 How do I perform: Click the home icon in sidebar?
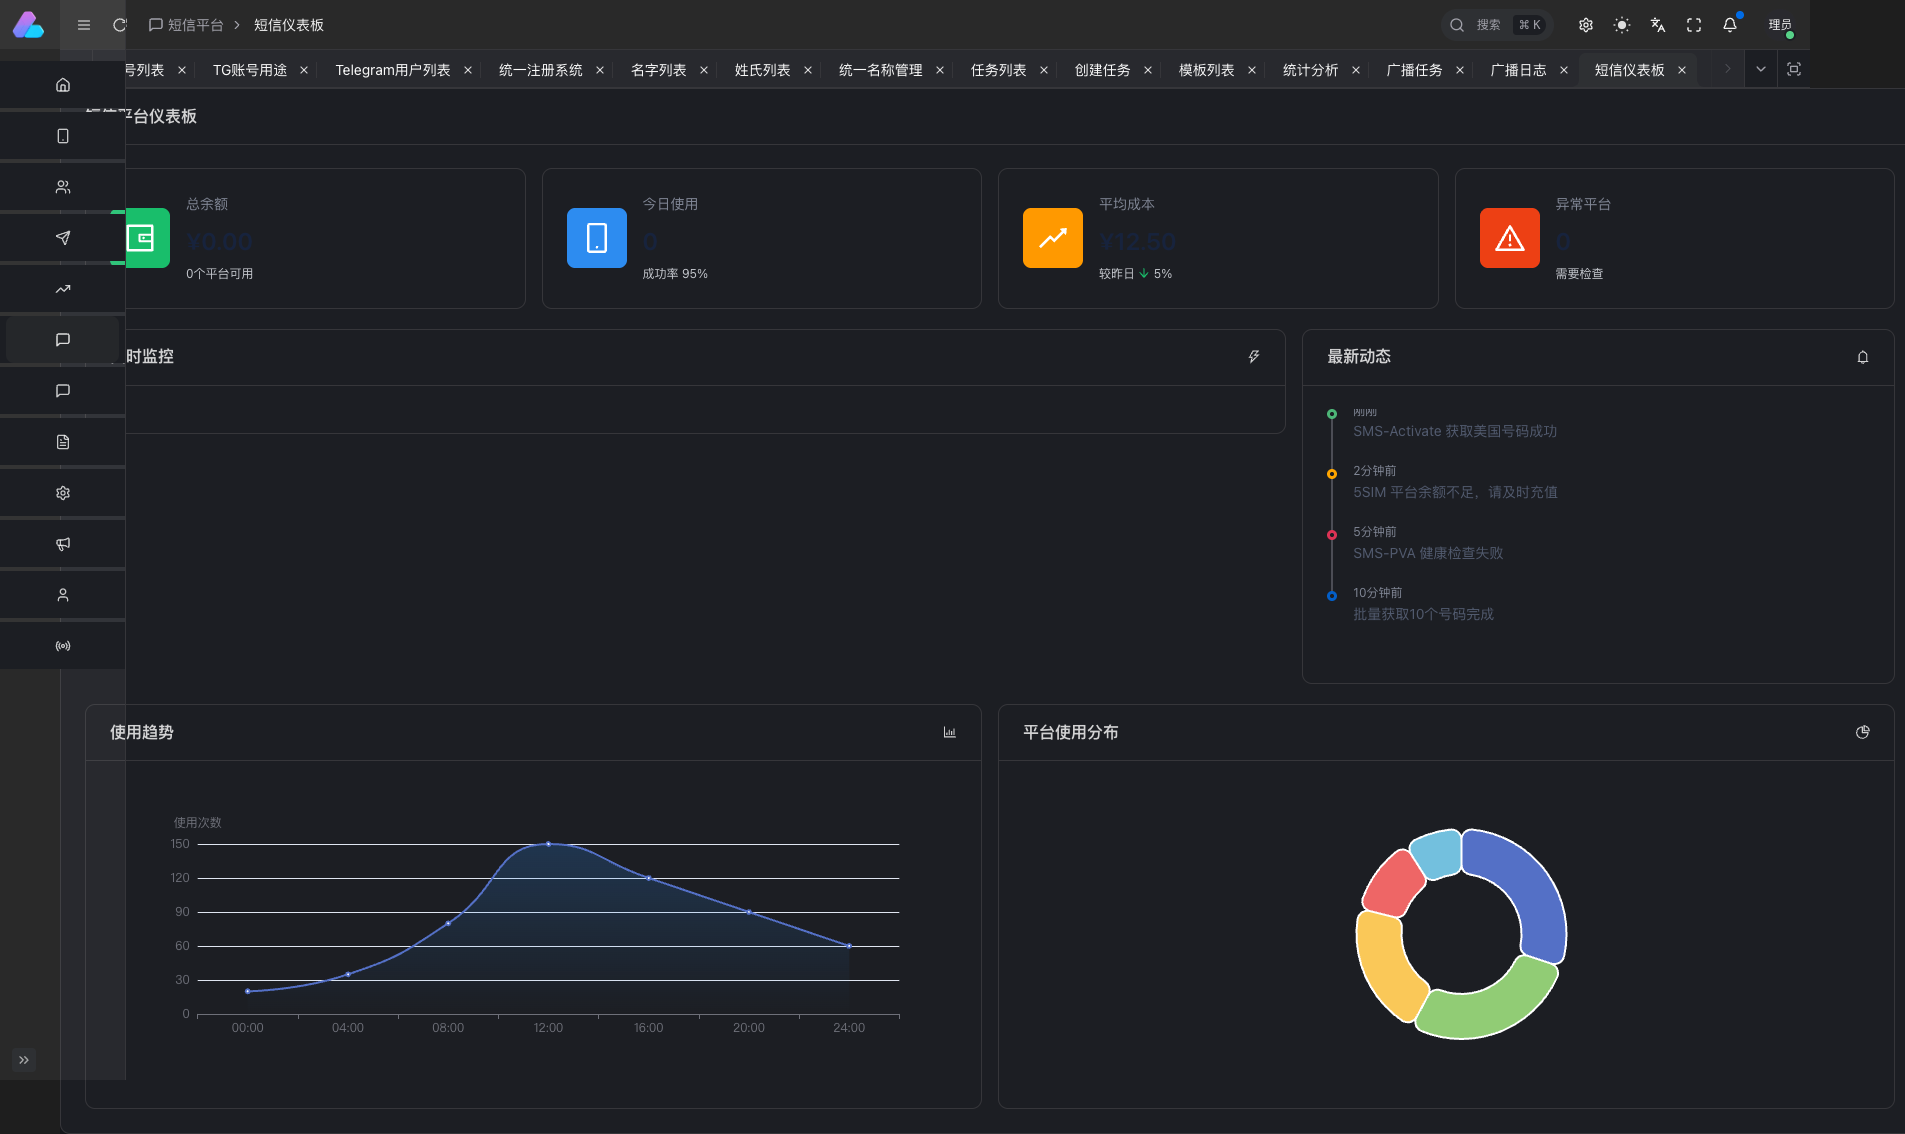(63, 85)
